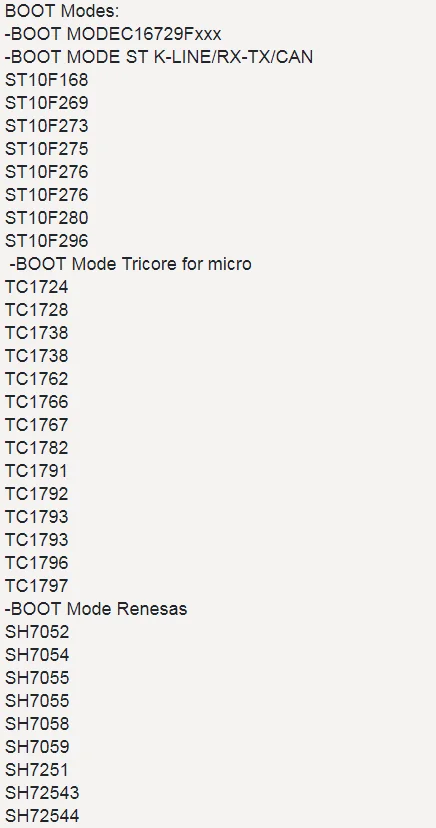The image size is (436, 828).
Task: Select the SH7052 entry
Action: tap(37, 632)
